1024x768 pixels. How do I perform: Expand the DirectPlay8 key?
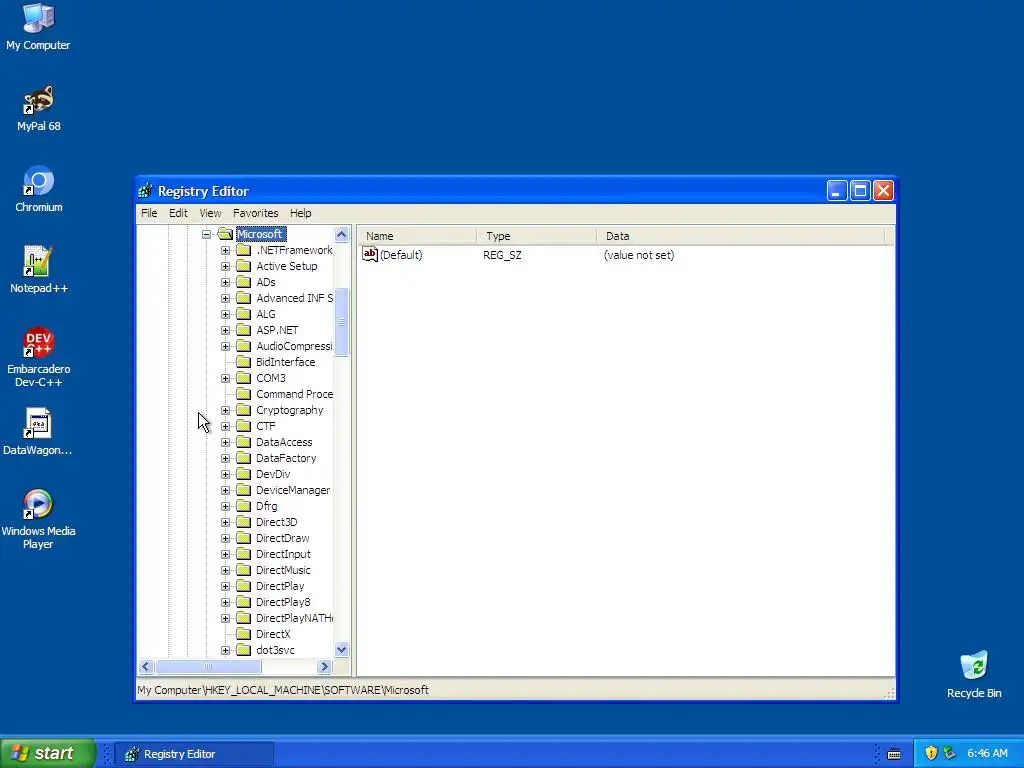[225, 602]
